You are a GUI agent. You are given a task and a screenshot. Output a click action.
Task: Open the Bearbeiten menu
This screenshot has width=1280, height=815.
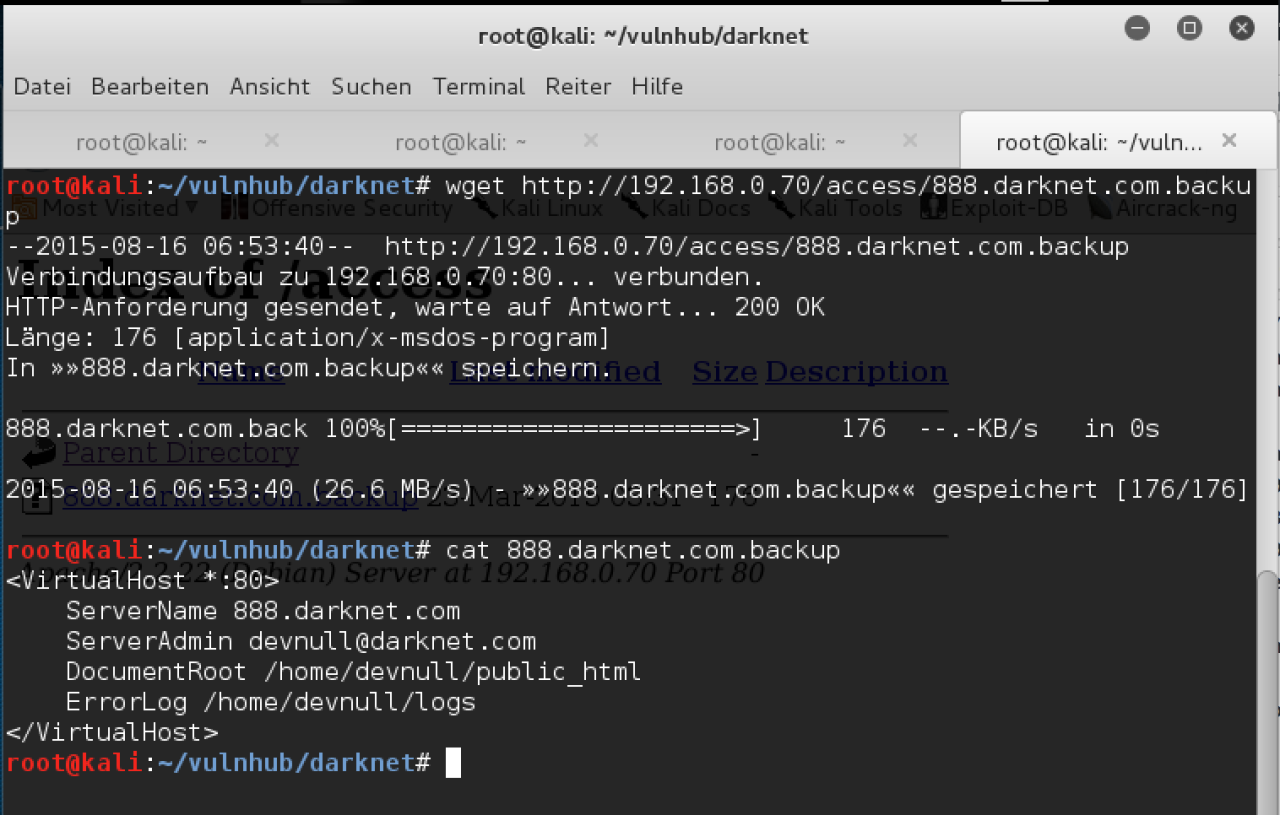click(150, 87)
